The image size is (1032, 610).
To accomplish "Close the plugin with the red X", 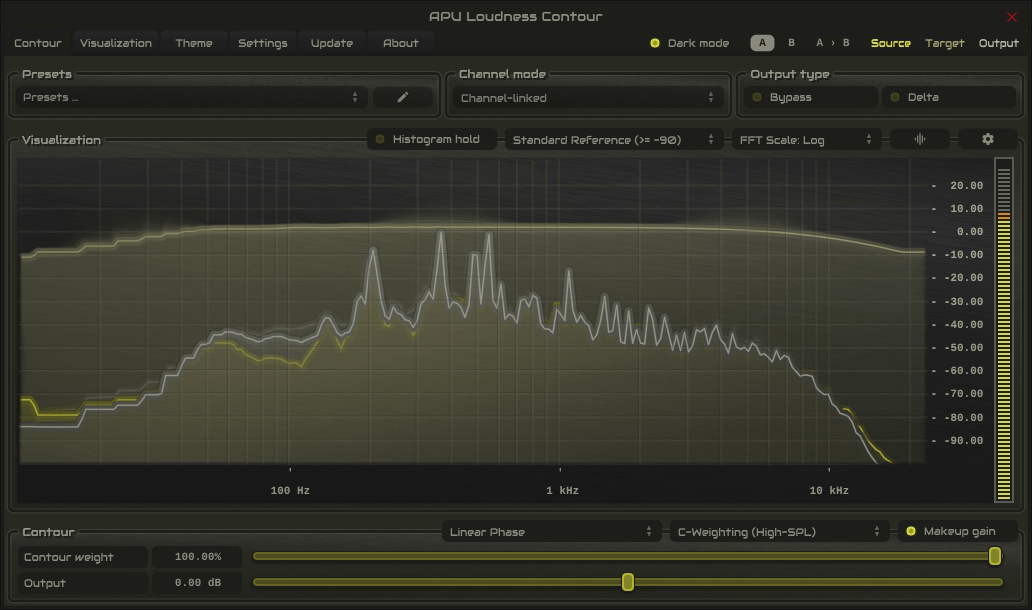I will click(x=1012, y=17).
